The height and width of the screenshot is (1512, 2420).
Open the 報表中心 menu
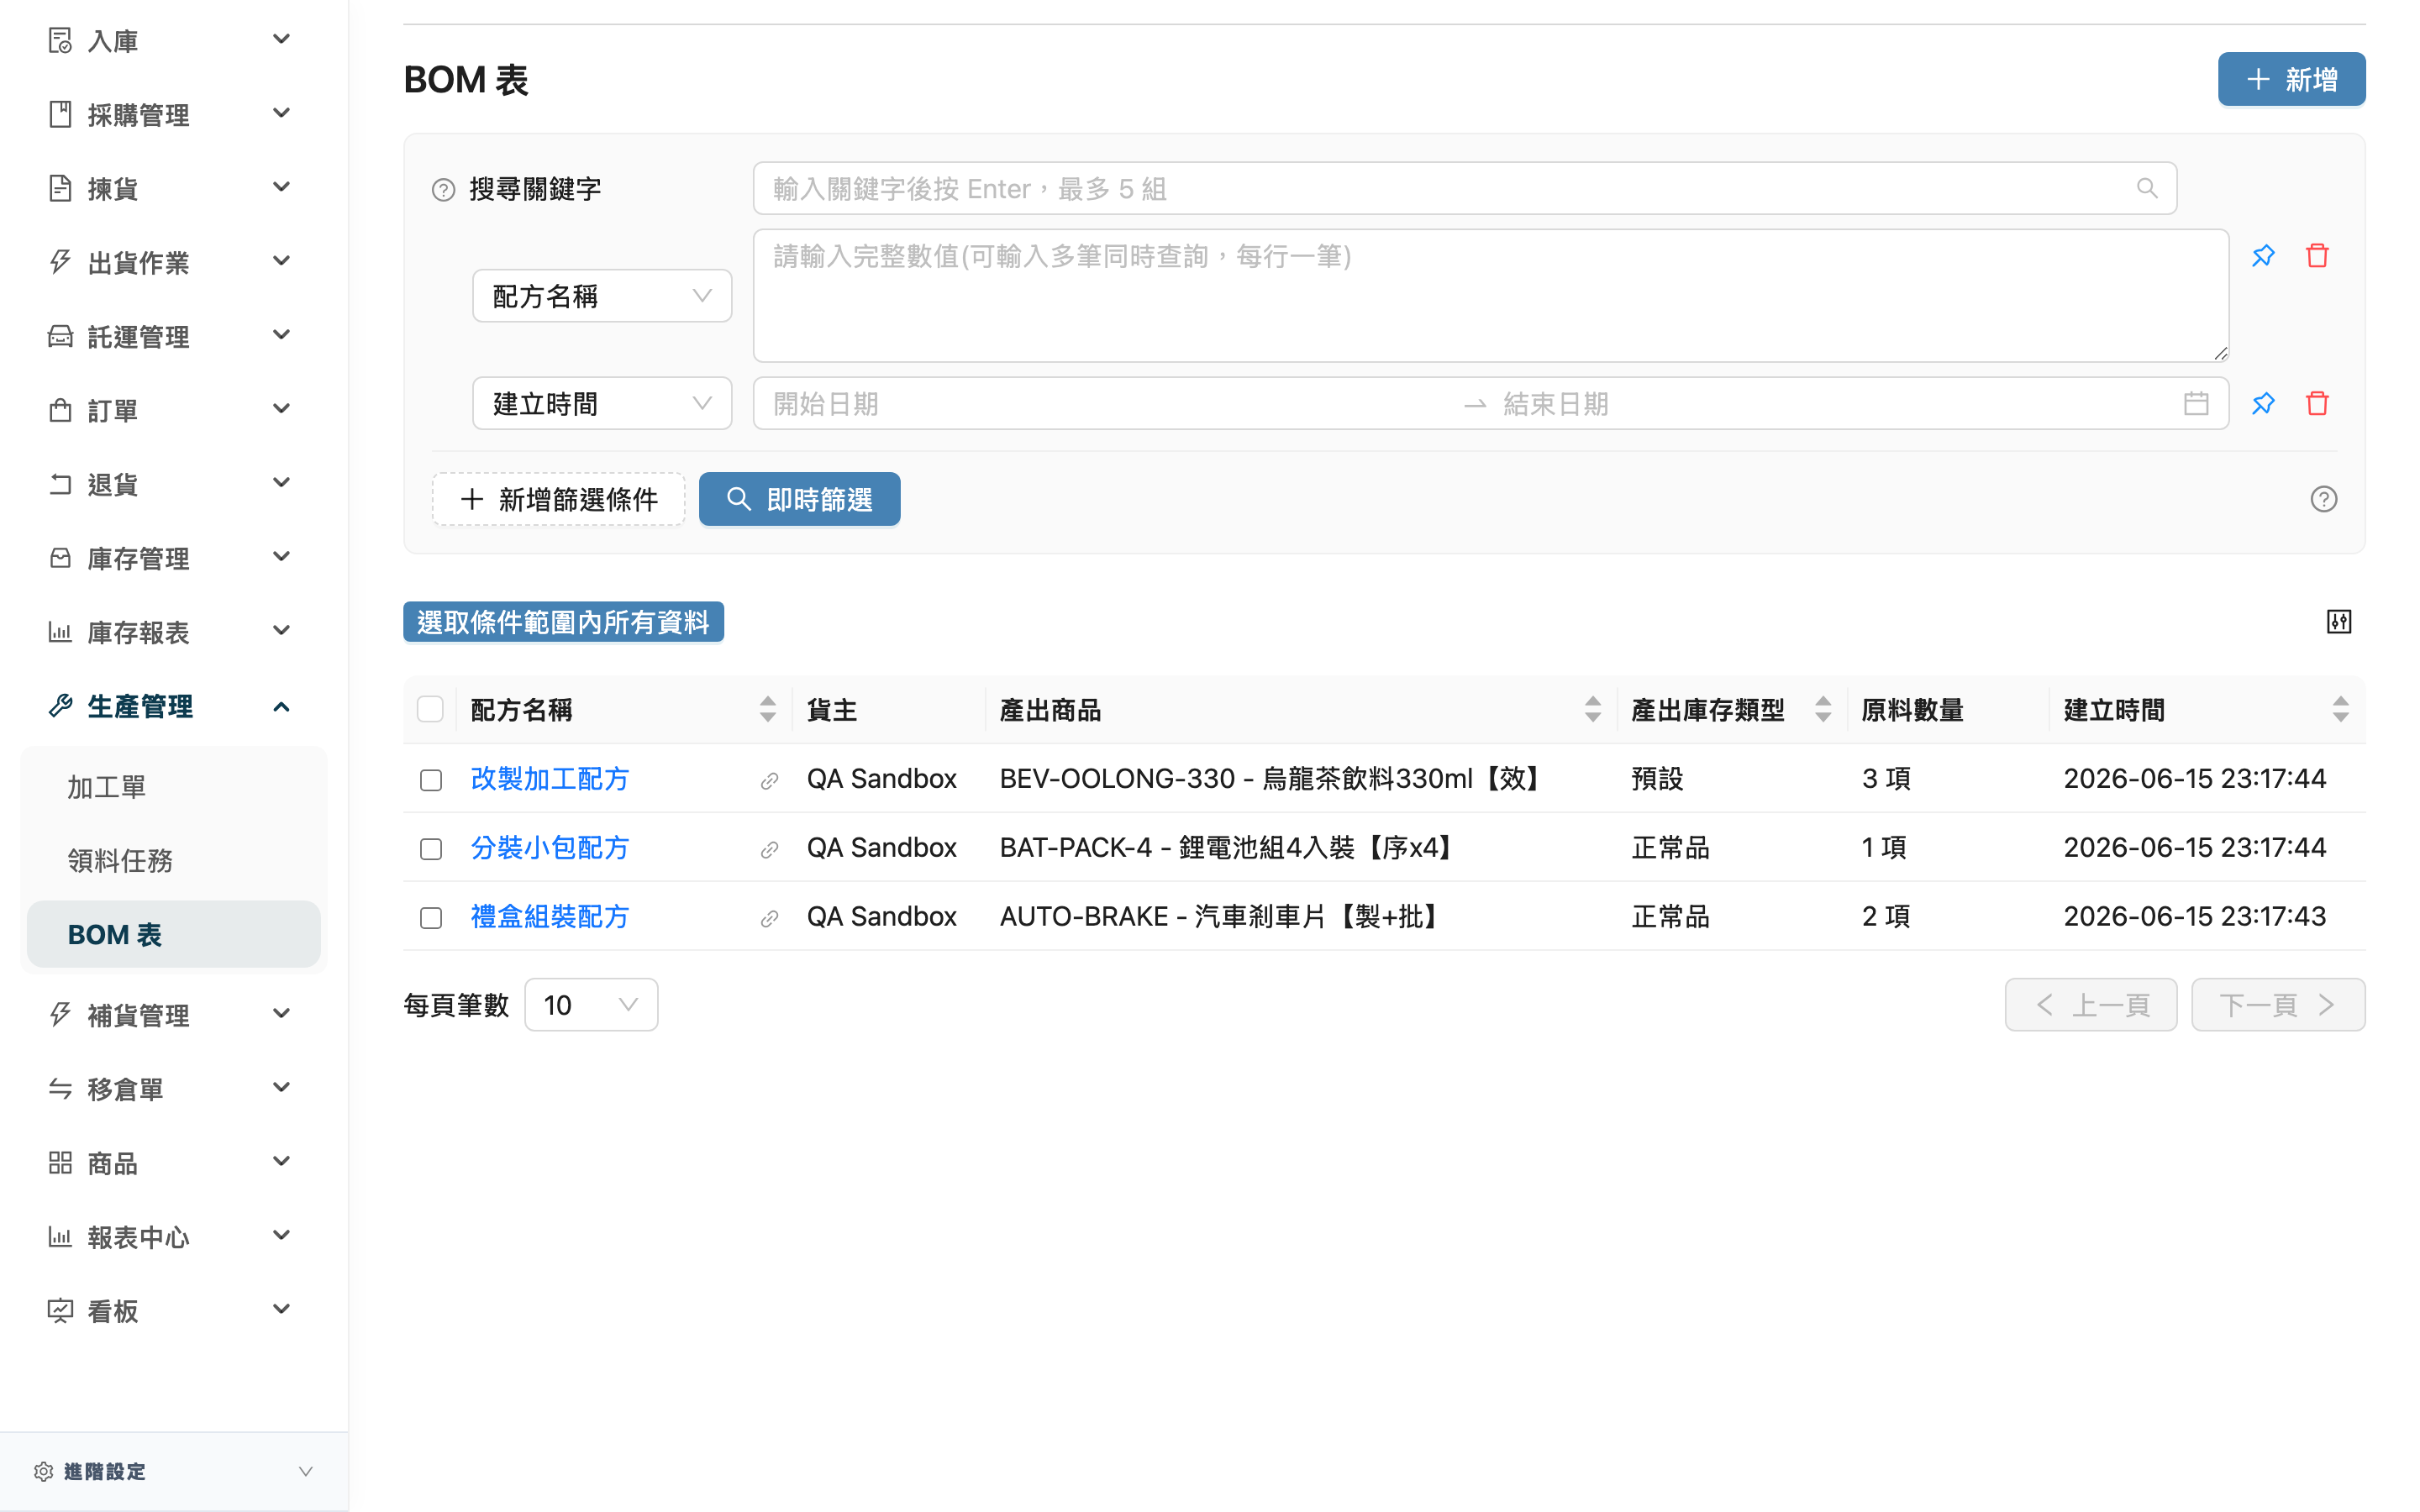pos(174,1237)
